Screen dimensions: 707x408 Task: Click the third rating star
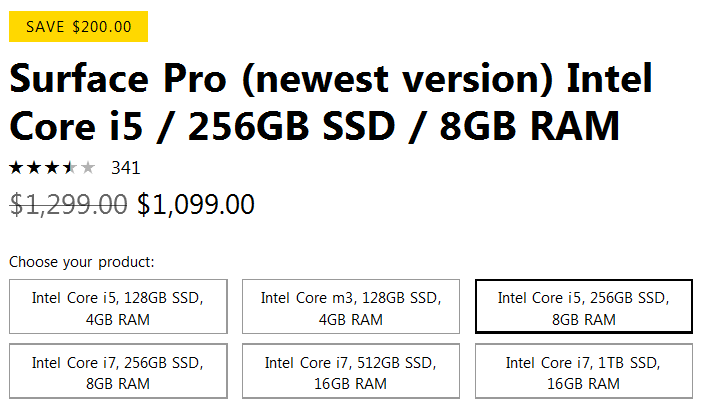[x=51, y=167]
